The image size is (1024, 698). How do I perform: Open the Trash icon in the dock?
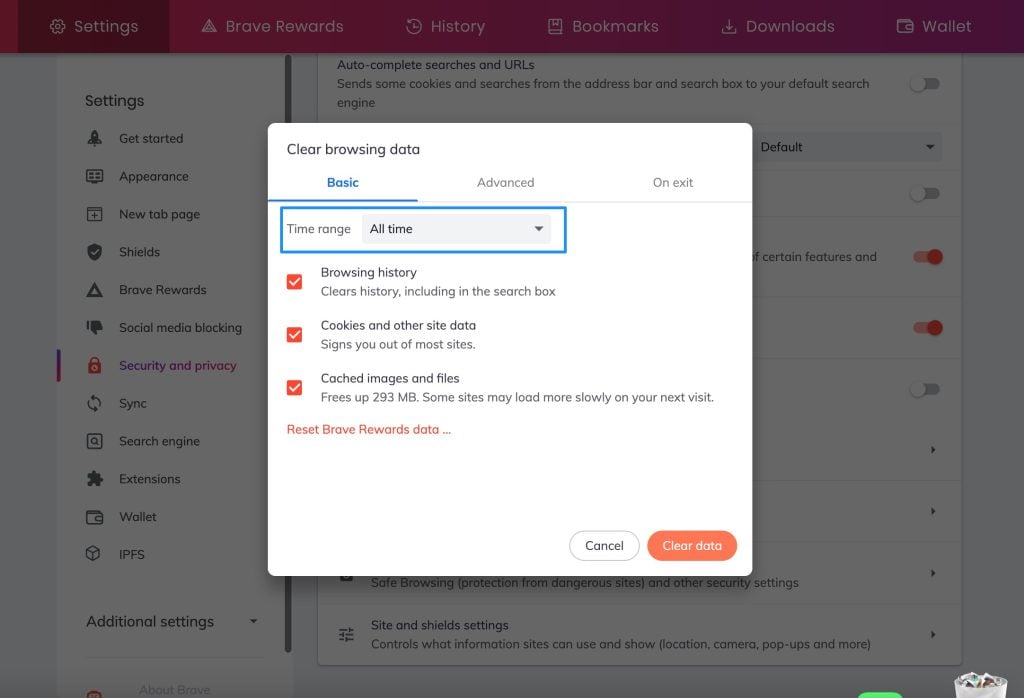pos(980,685)
